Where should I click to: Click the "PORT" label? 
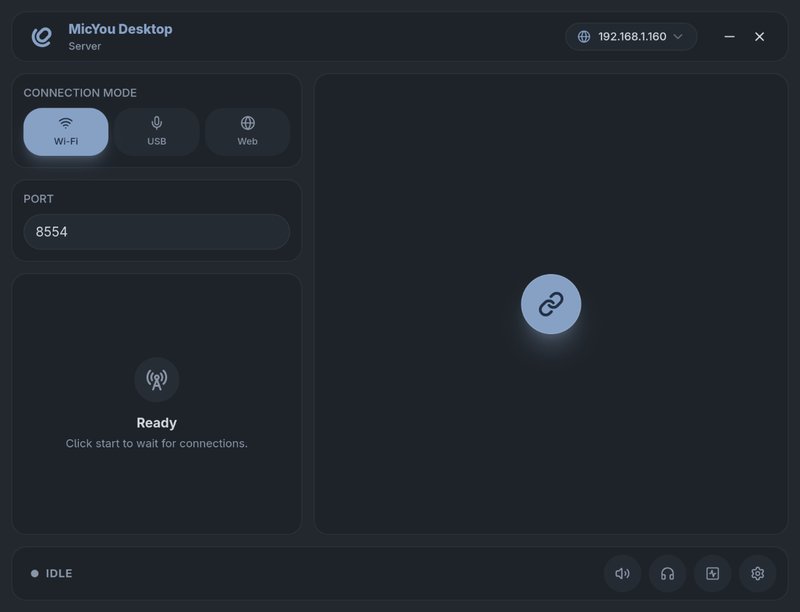[x=38, y=199]
